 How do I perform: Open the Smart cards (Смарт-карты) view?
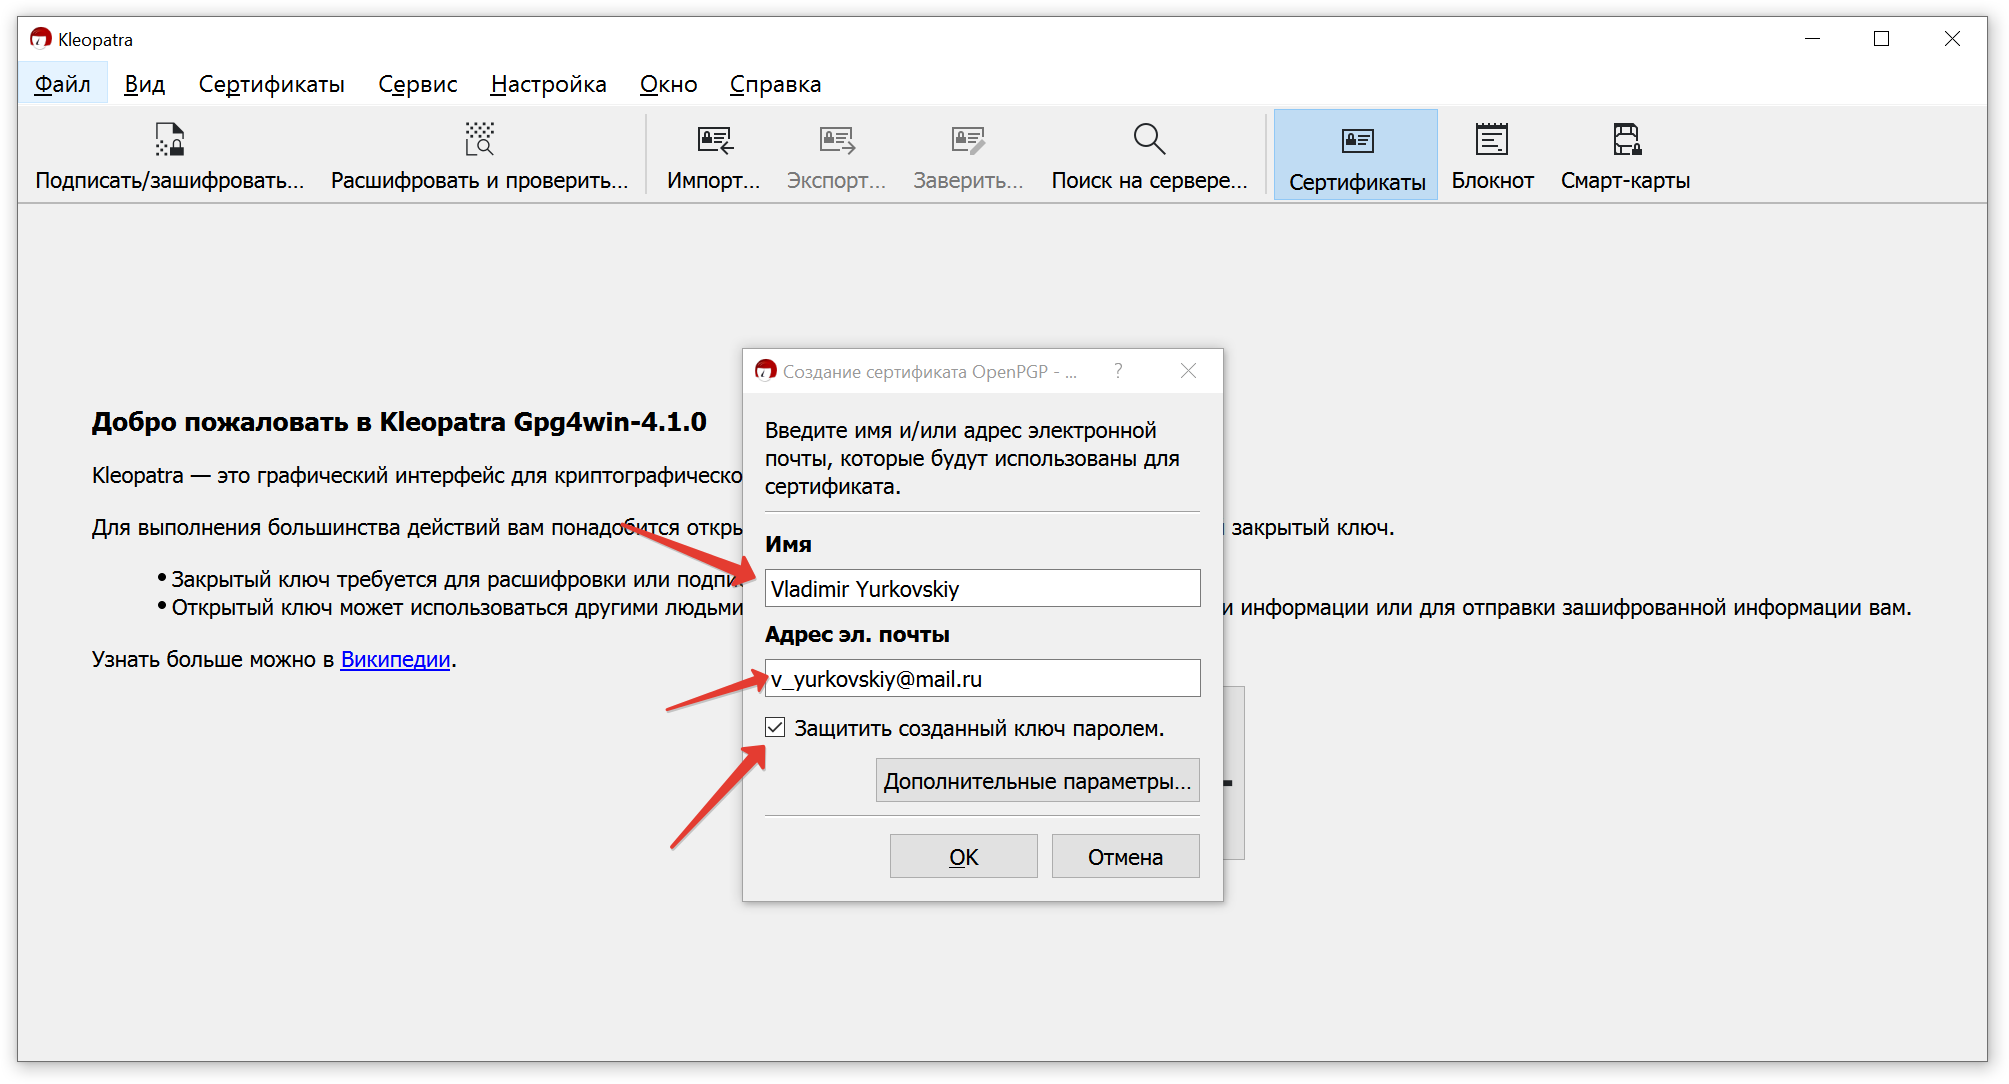1625,155
